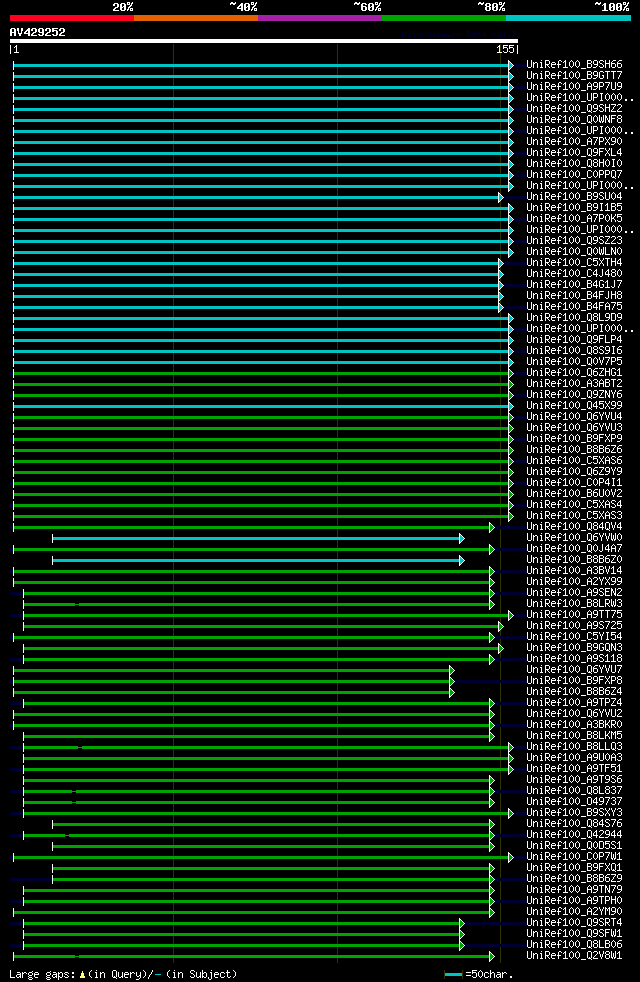The image size is (640, 982).
Task: Select the UniRef100_Q9FLP4 label
Action: (574, 339)
